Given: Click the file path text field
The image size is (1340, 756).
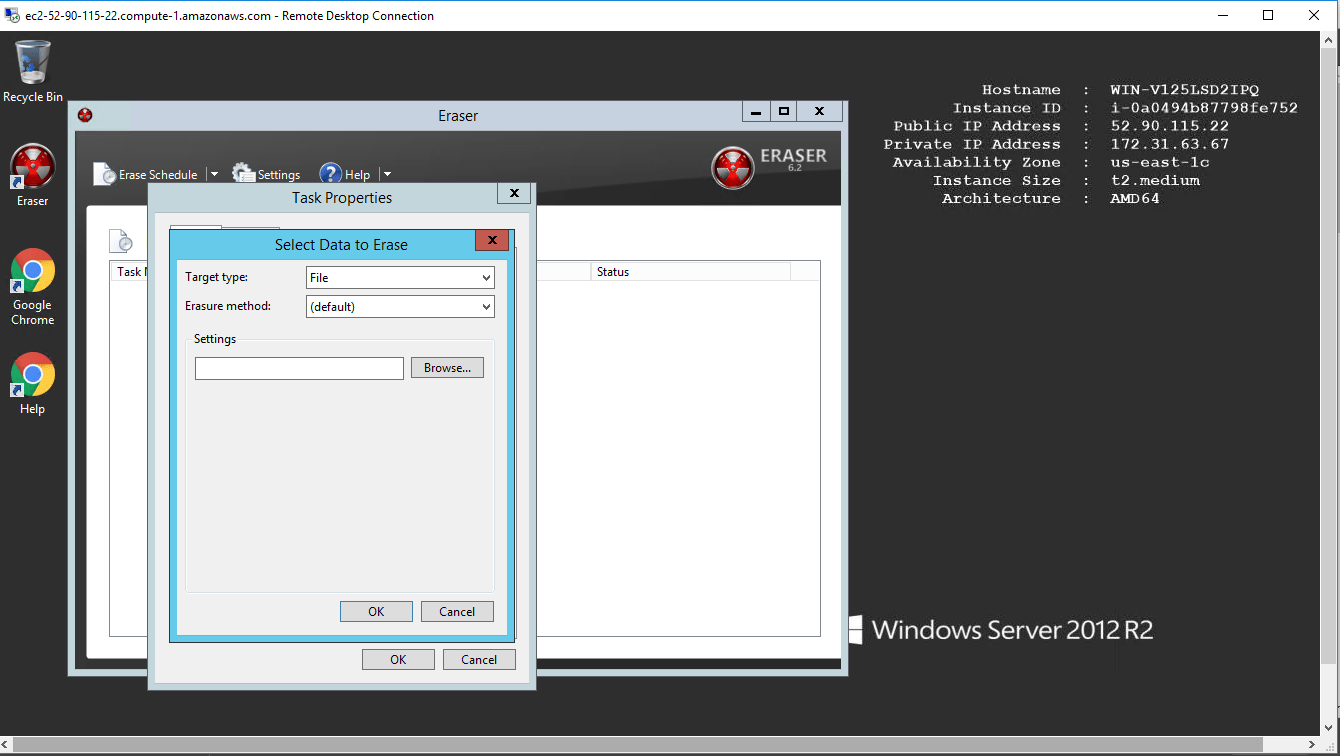Looking at the screenshot, I should coord(299,368).
